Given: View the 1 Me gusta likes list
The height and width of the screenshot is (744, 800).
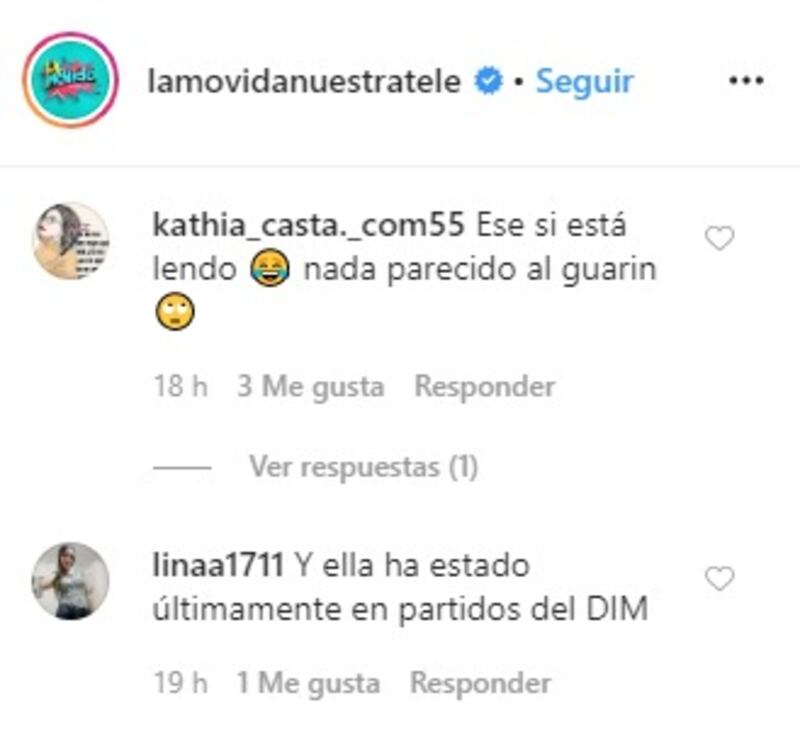Looking at the screenshot, I should coord(309,683).
